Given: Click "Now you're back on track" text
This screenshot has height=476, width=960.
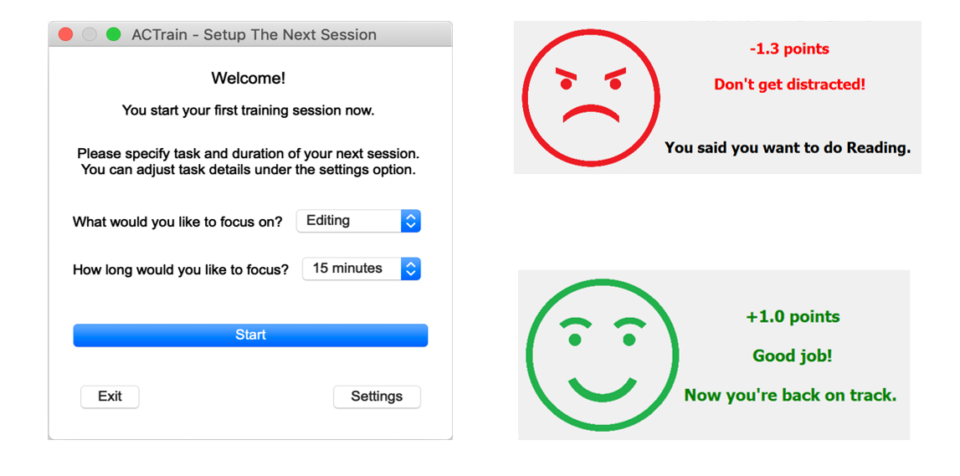Looking at the screenshot, I should [790, 395].
